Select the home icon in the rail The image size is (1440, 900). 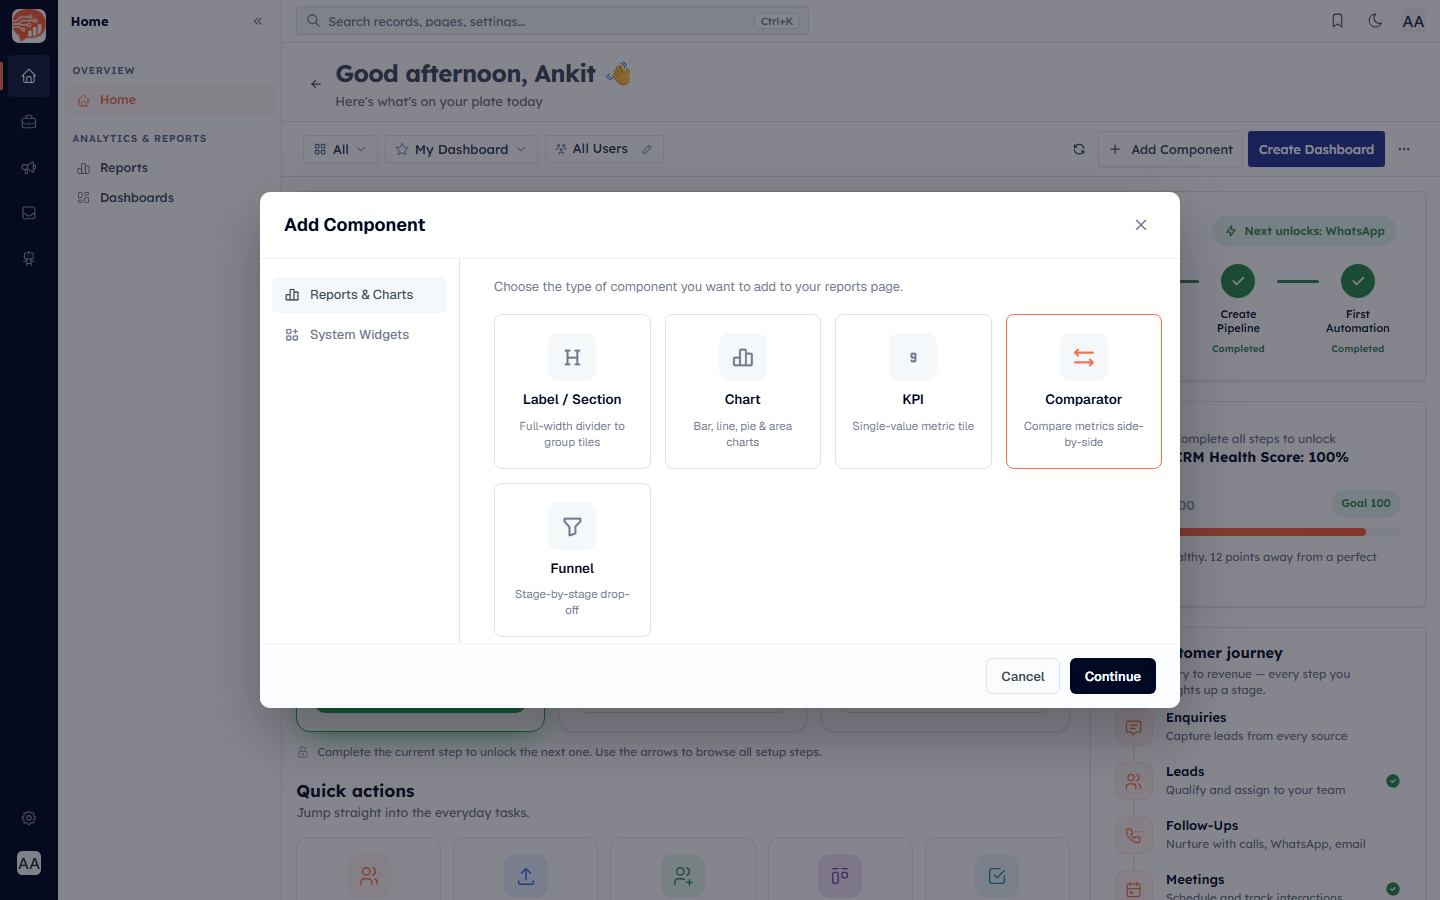pos(29,76)
